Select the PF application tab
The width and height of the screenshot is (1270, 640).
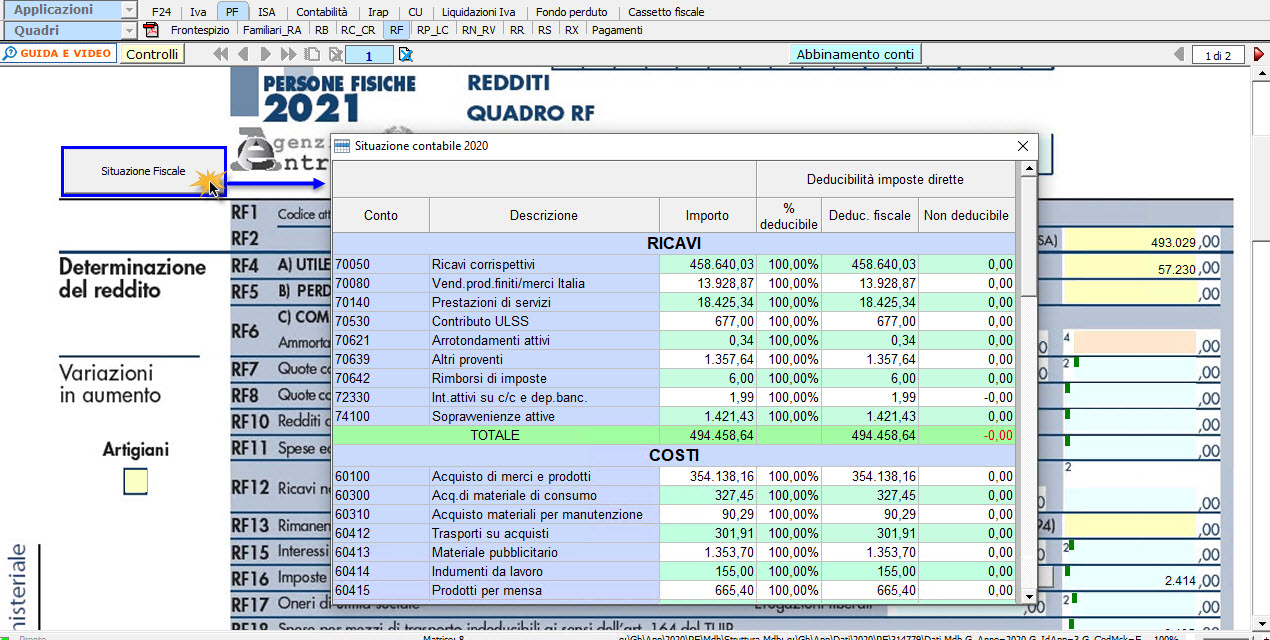232,12
